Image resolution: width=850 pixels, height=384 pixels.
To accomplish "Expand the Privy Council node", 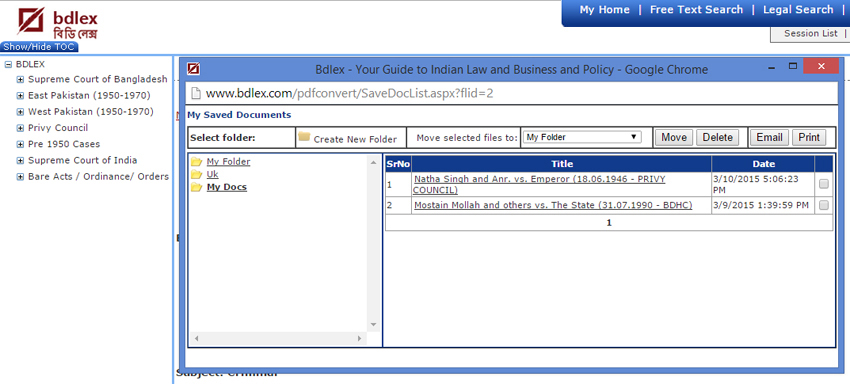I will (x=21, y=128).
